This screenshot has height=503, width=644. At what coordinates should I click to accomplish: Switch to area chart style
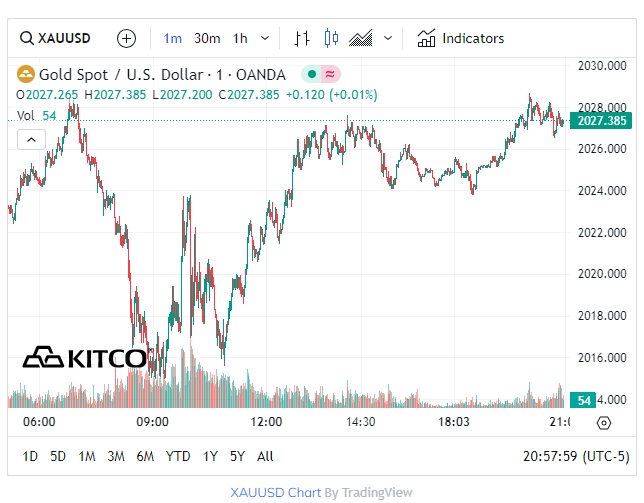click(x=361, y=39)
